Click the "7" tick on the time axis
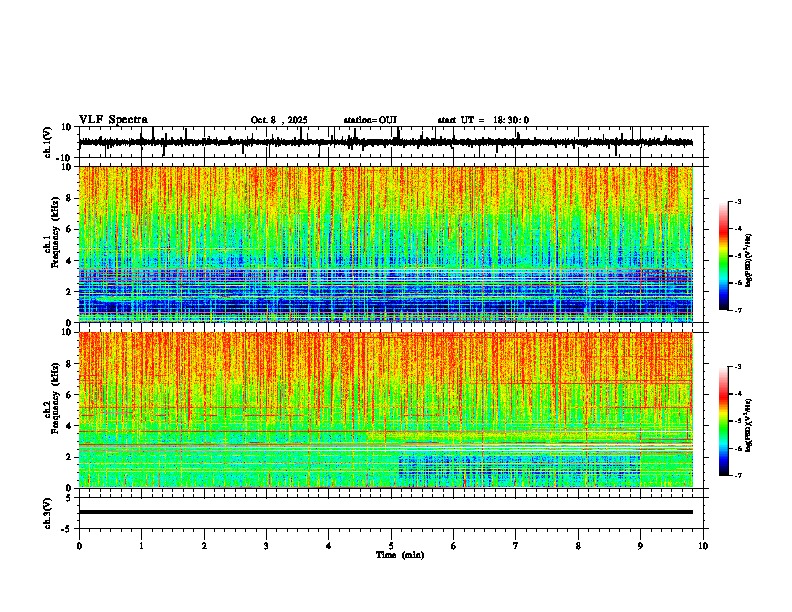 click(x=516, y=546)
